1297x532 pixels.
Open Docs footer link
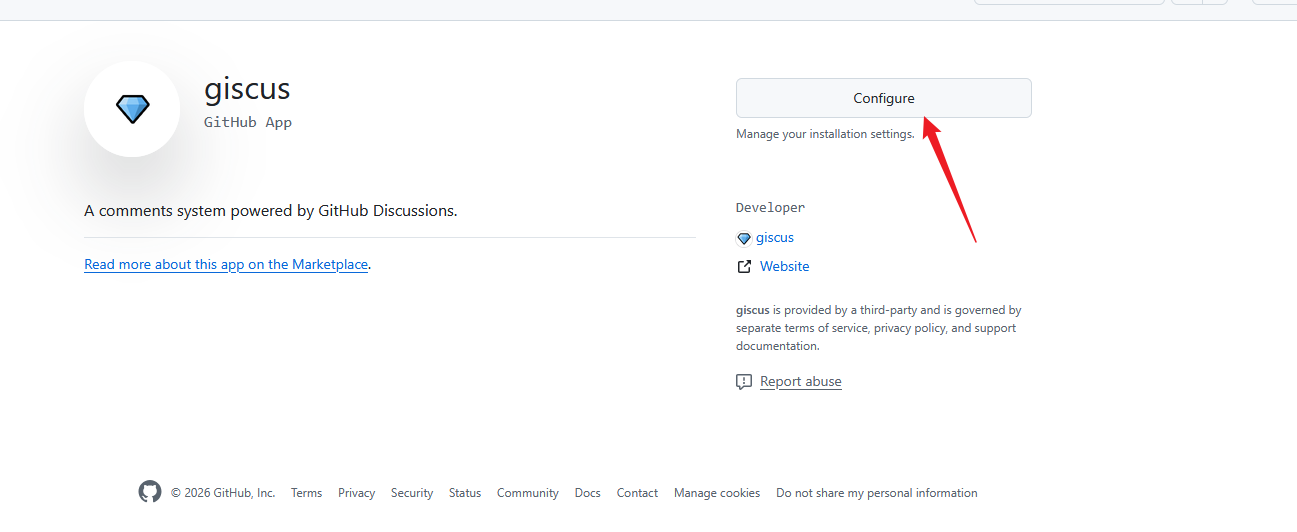[587, 493]
